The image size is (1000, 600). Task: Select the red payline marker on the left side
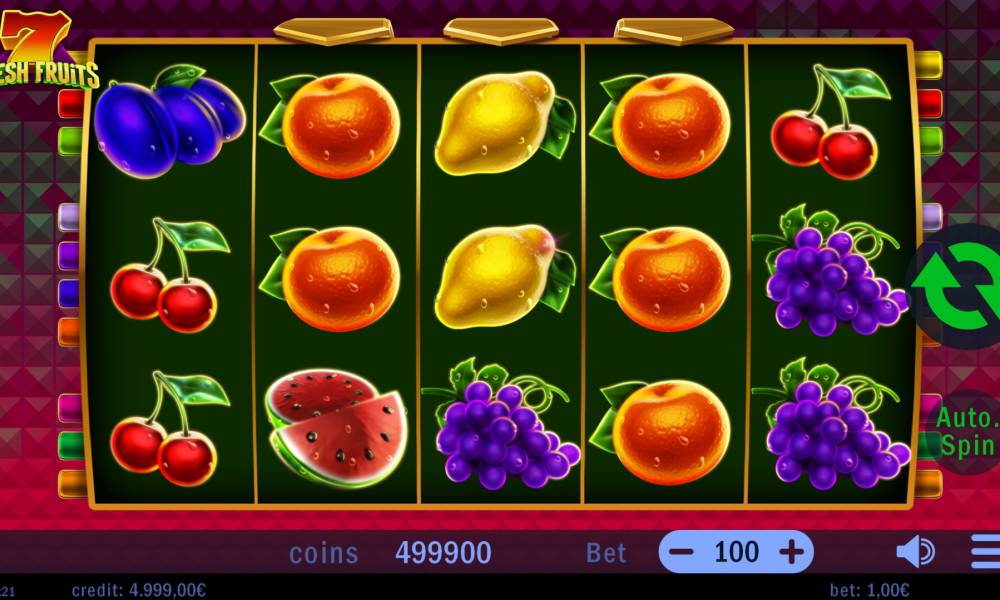click(x=71, y=104)
